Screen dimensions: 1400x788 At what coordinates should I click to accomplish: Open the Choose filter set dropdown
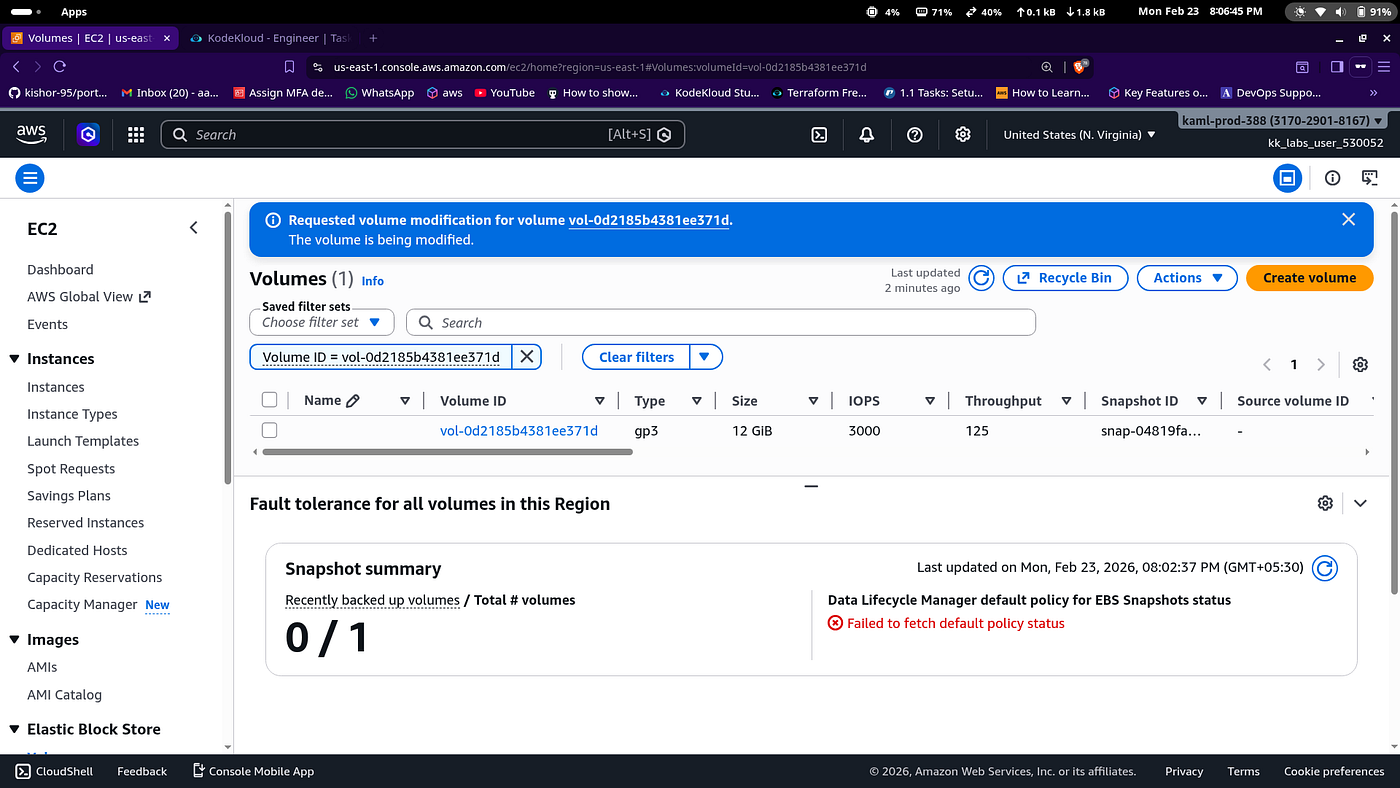tap(322, 322)
